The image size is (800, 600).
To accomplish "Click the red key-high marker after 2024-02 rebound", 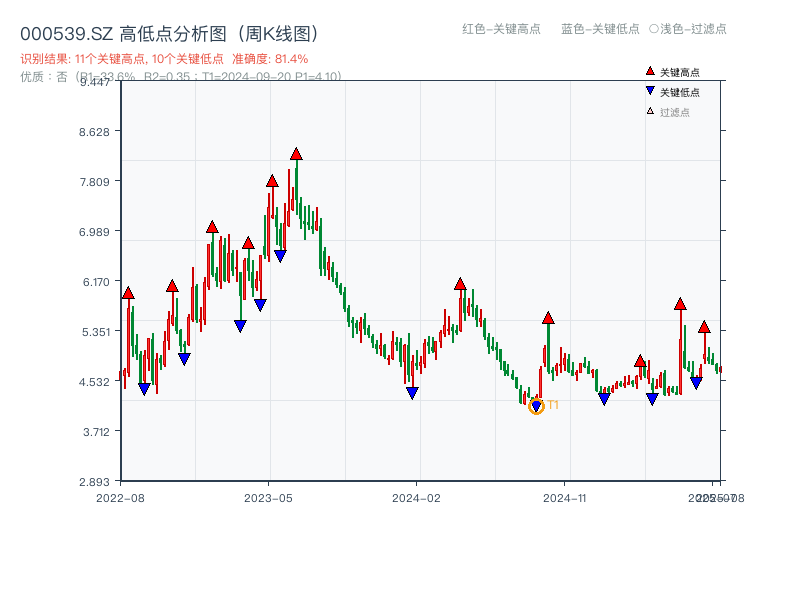I will pos(460,284).
